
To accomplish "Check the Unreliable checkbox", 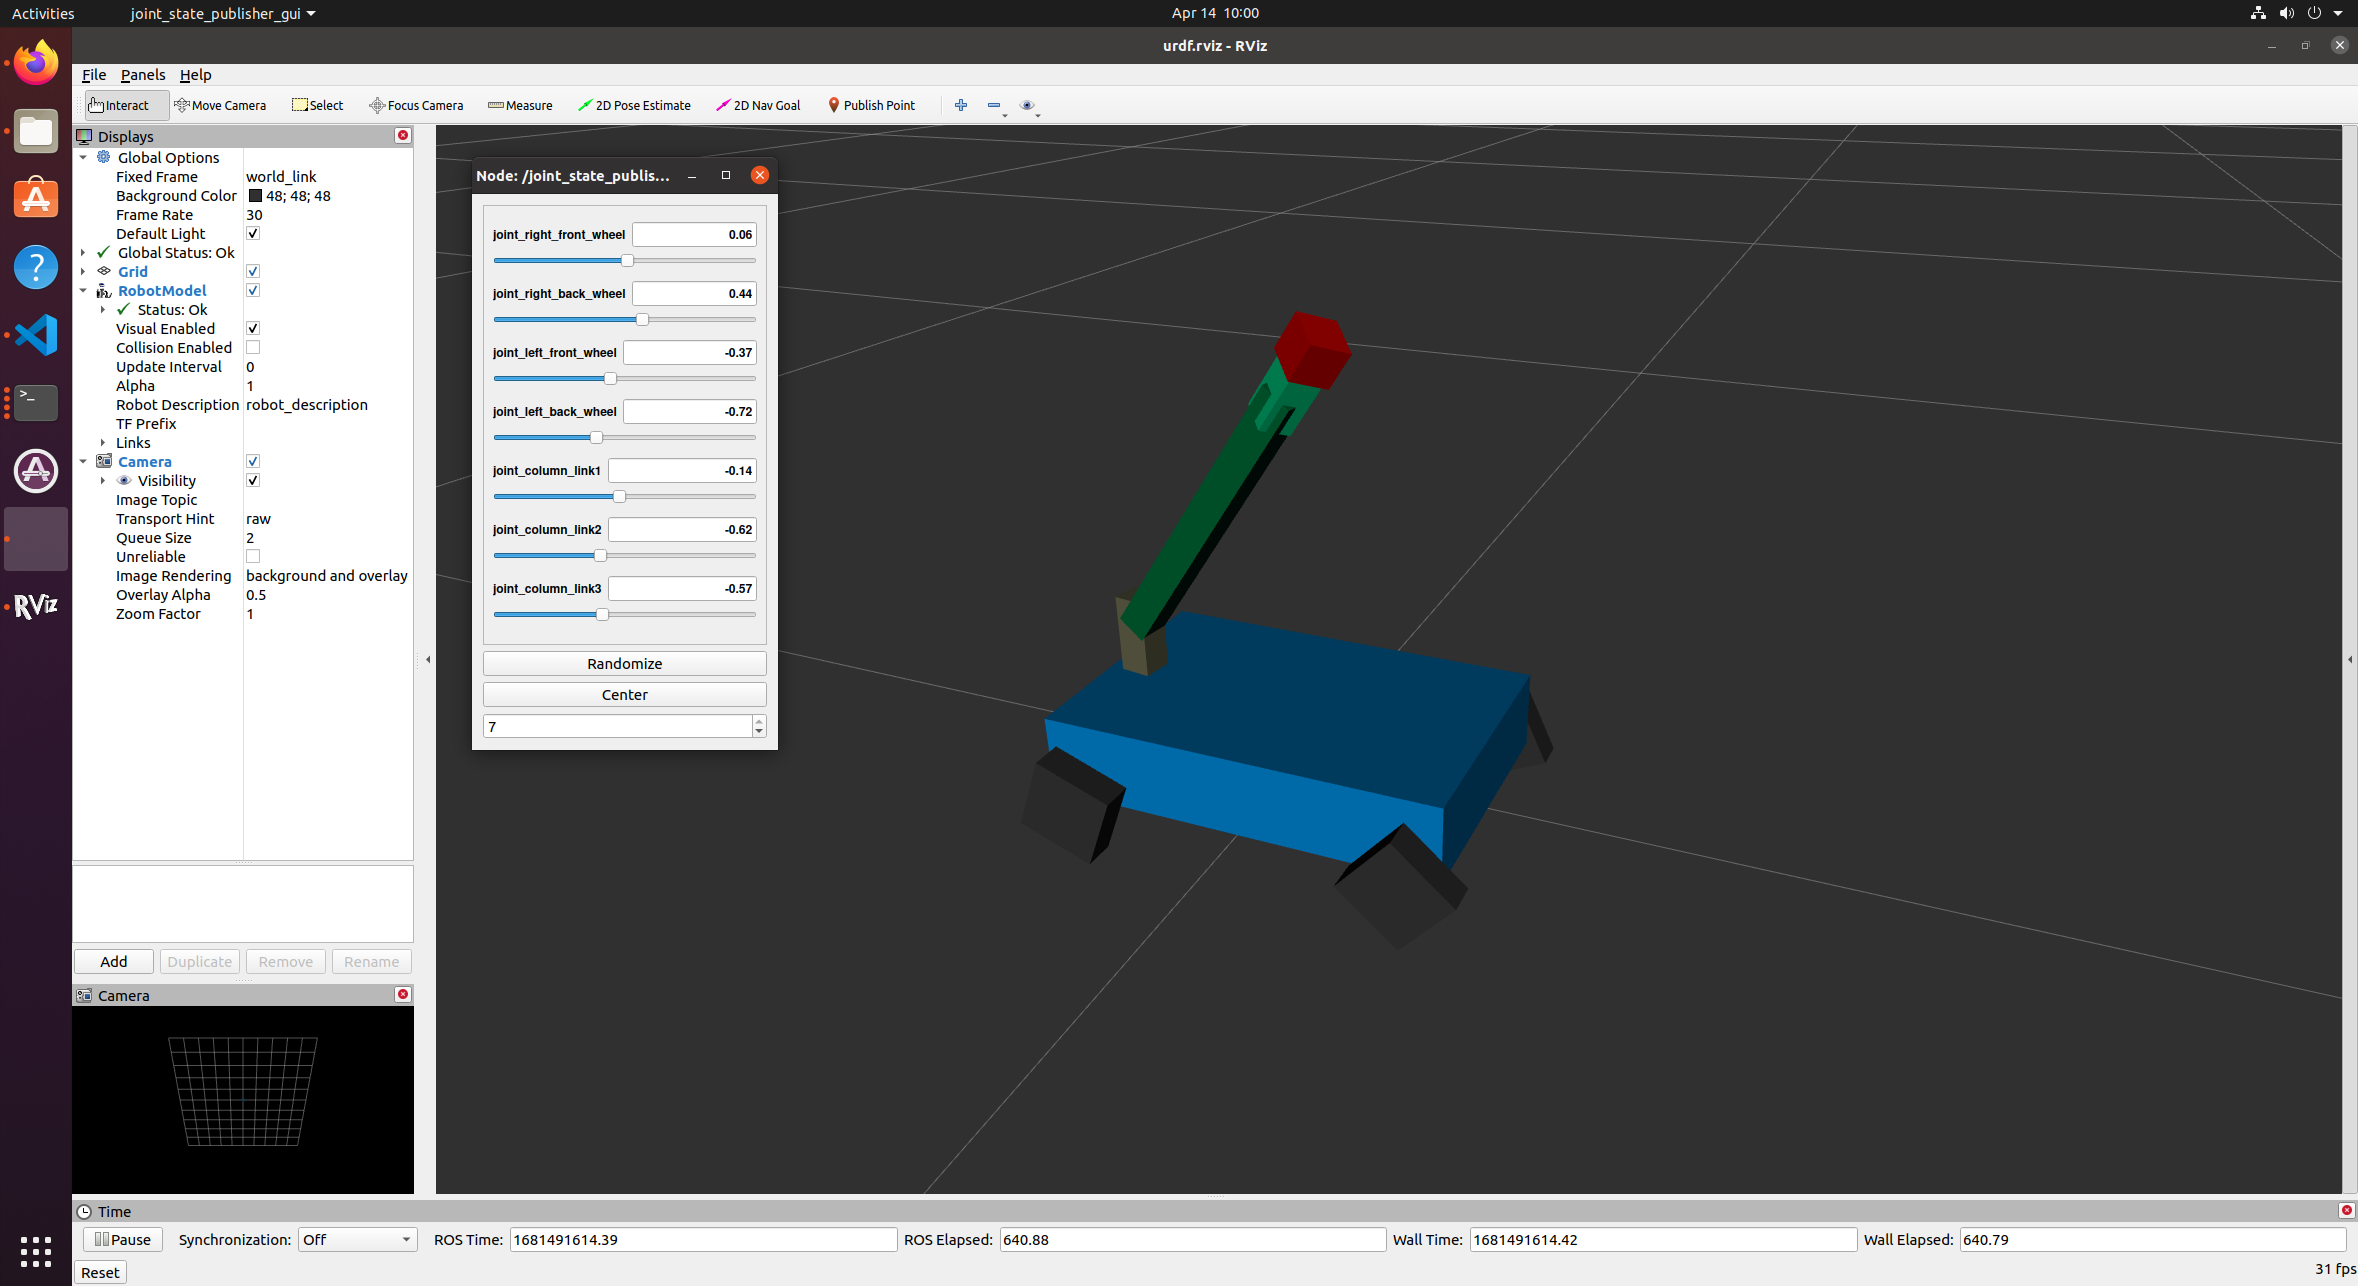I will coord(253,556).
